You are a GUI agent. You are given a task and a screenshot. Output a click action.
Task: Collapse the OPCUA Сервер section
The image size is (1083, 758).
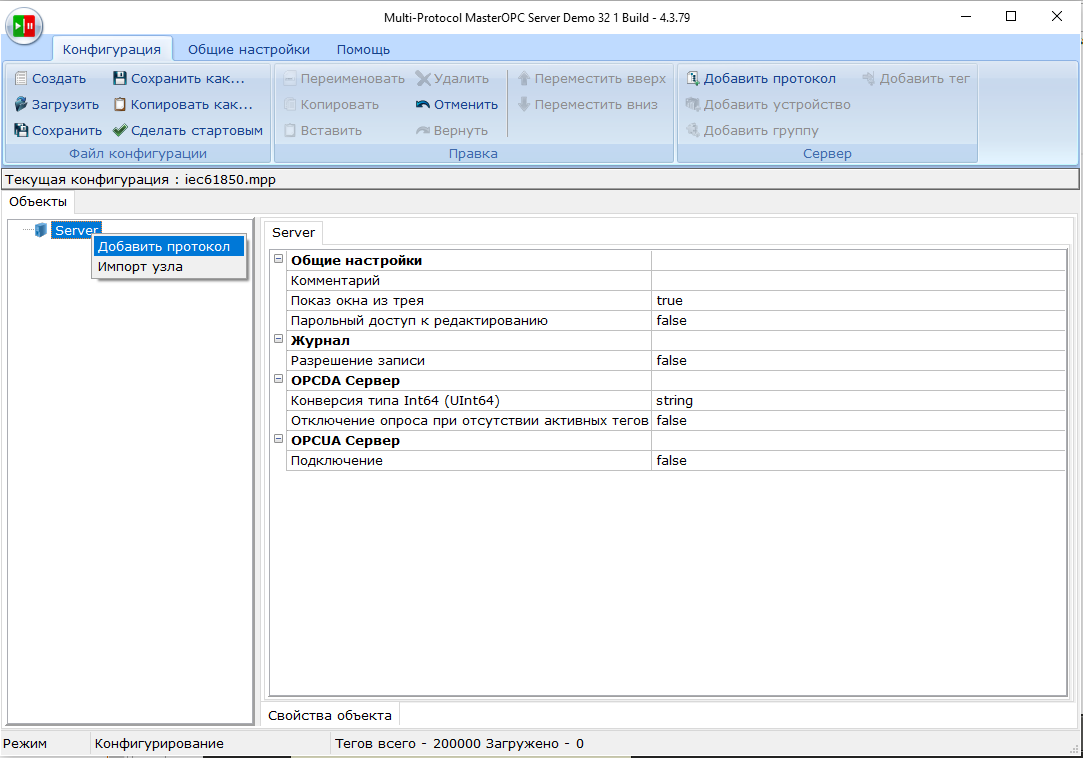tap(278, 439)
